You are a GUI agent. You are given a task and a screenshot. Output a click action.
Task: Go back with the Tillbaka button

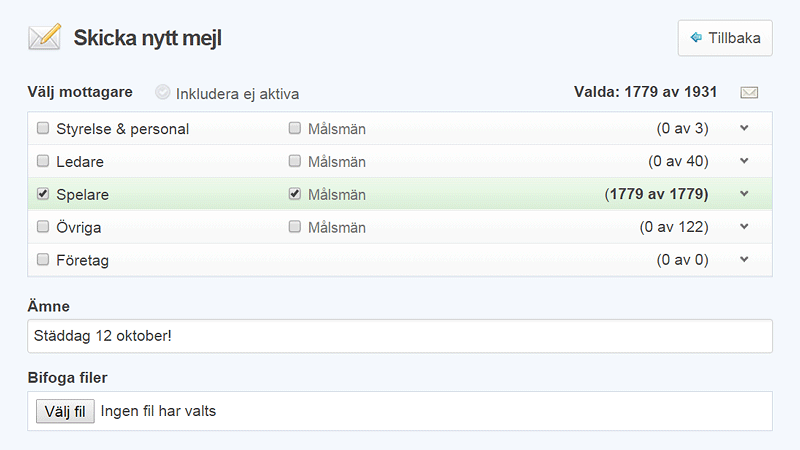(725, 38)
